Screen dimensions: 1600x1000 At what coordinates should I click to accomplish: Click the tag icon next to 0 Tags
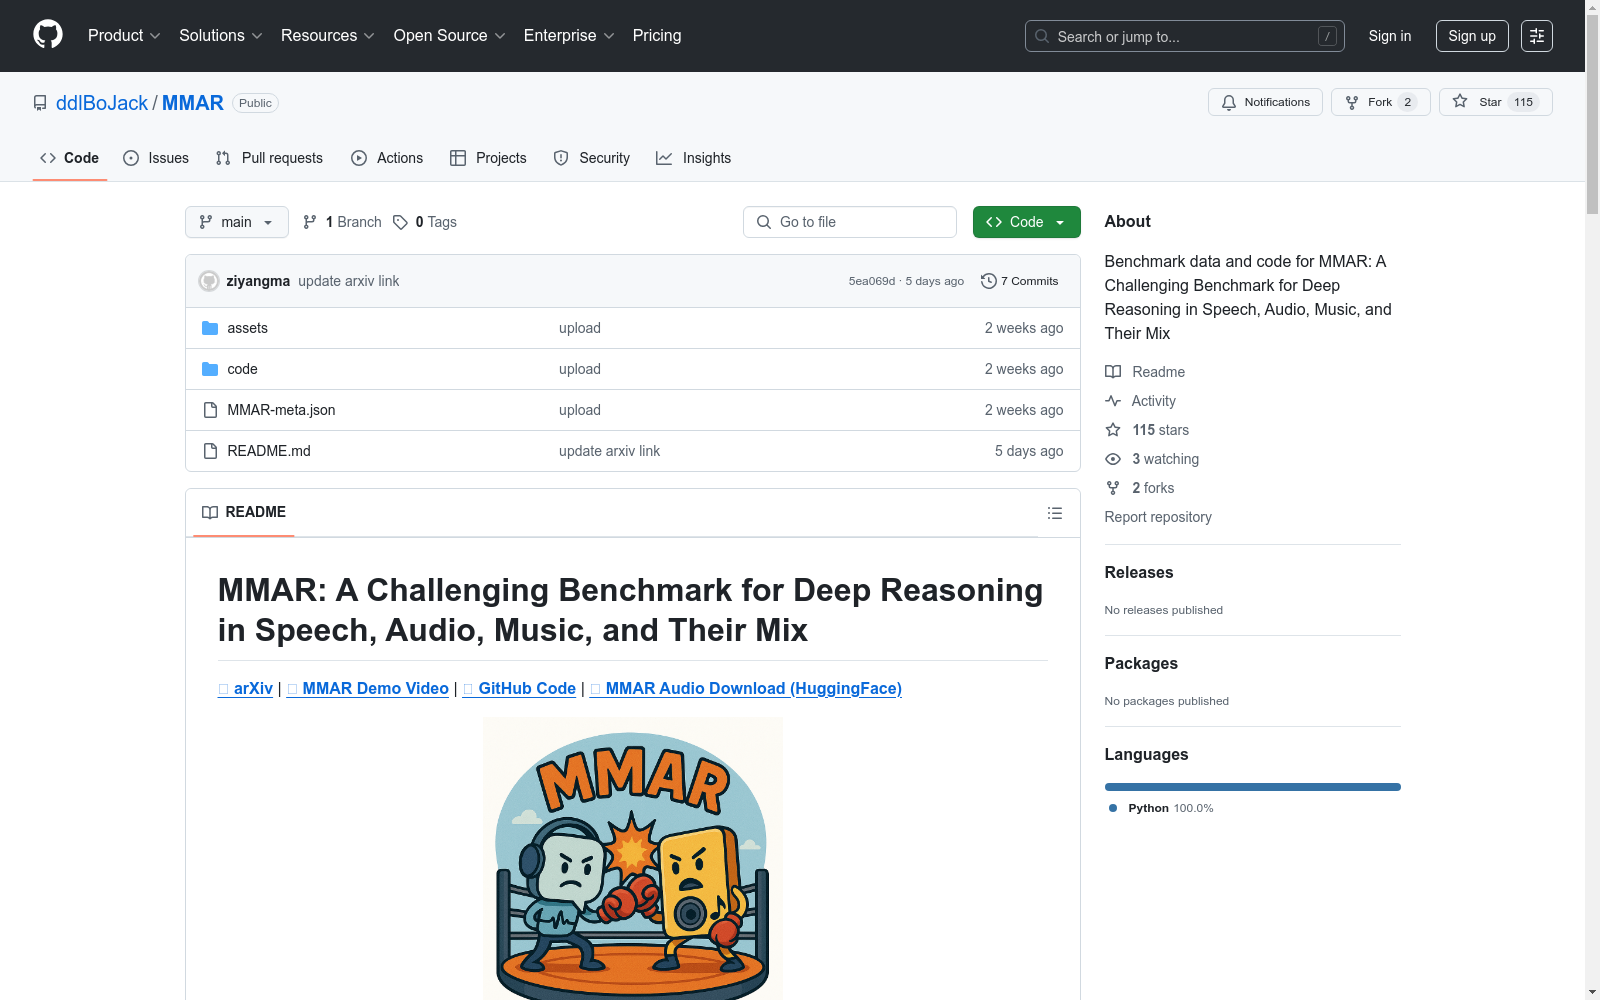point(400,222)
